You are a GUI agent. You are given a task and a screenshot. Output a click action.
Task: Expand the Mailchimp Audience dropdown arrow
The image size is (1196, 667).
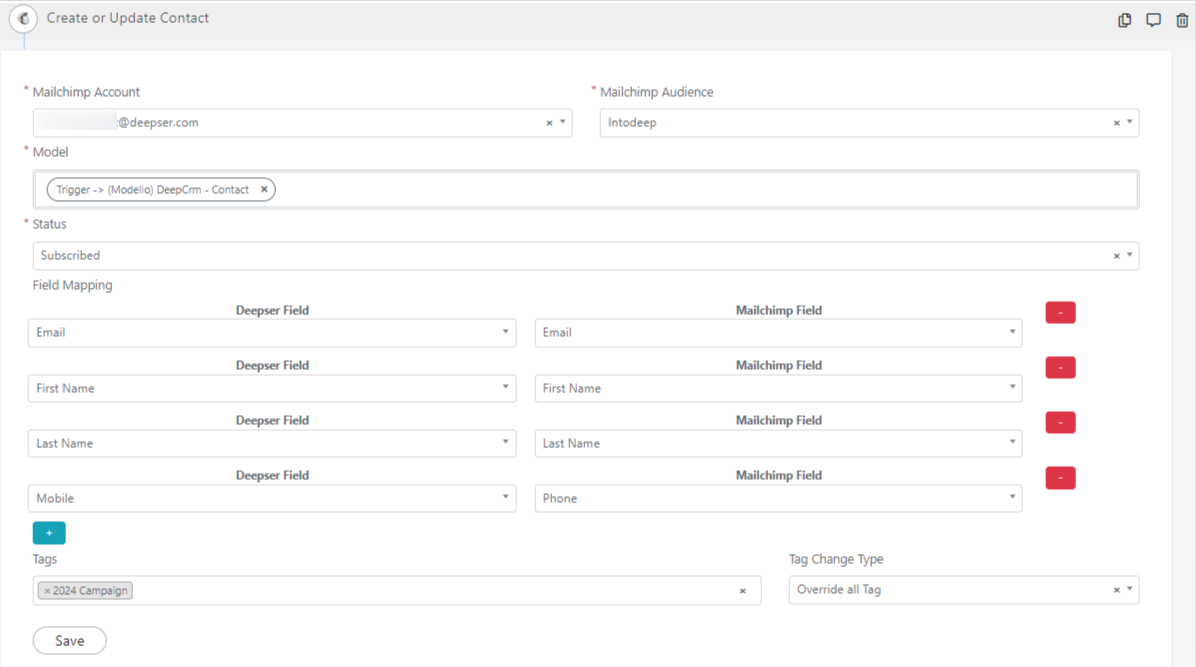pyautogui.click(x=1130, y=122)
